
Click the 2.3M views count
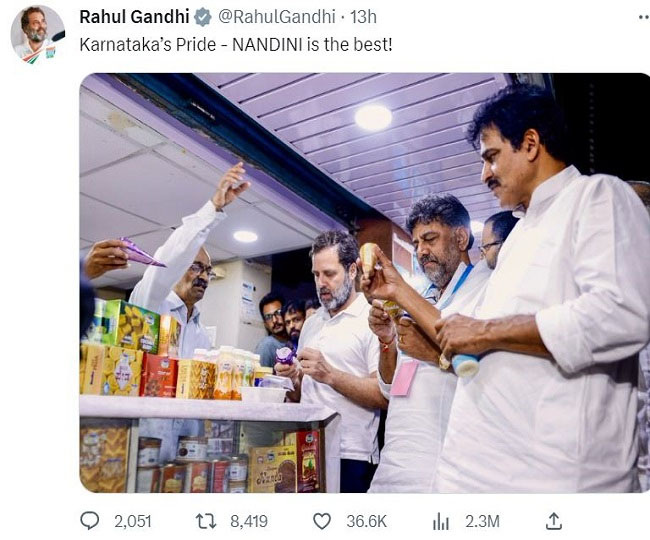482,521
